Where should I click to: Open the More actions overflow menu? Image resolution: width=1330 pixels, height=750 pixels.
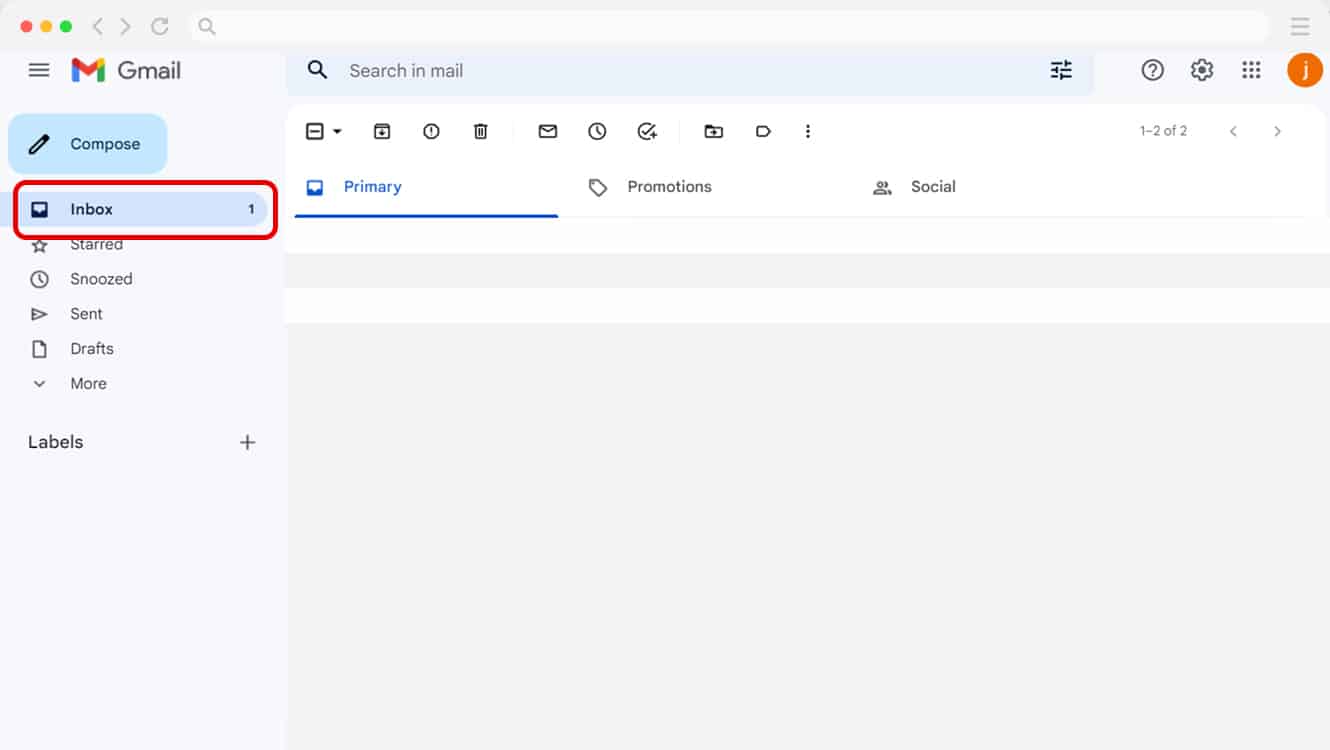click(808, 131)
